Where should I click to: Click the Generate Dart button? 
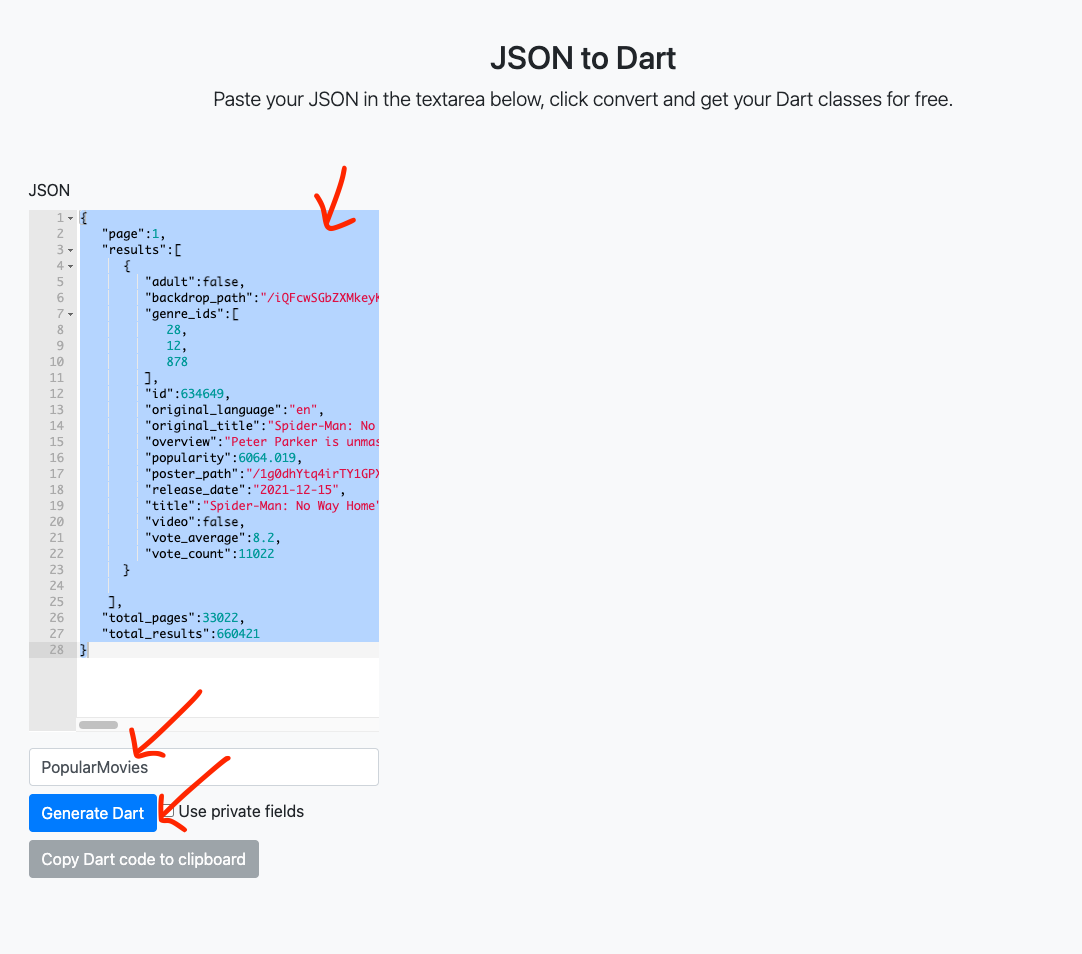click(92, 813)
